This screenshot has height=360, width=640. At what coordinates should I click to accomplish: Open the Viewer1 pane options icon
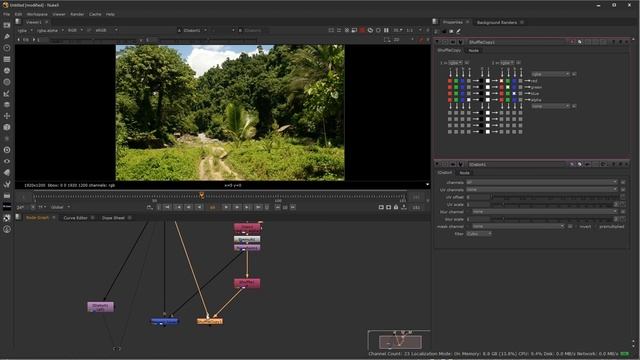click(x=18, y=22)
